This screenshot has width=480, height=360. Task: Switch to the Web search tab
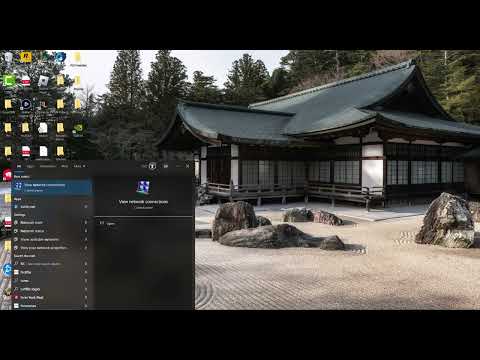(x=65, y=166)
